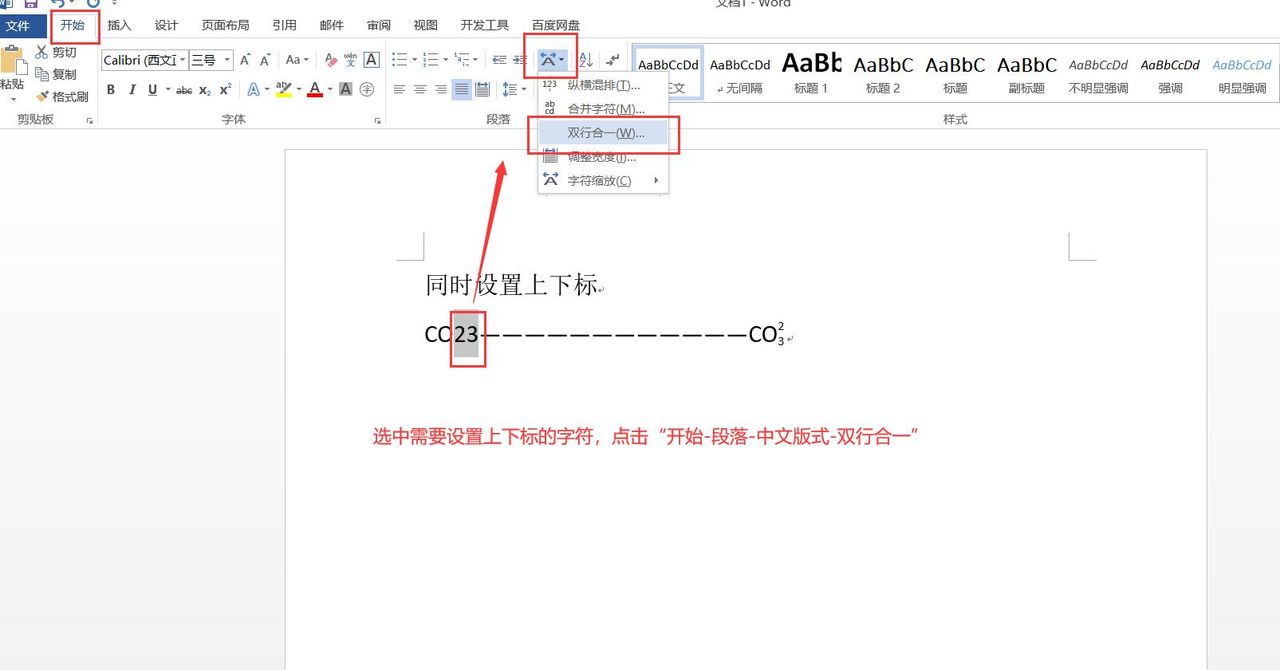The height and width of the screenshot is (670, 1280).
Task: Select the 标题 1 style
Action: pyautogui.click(x=810, y=70)
